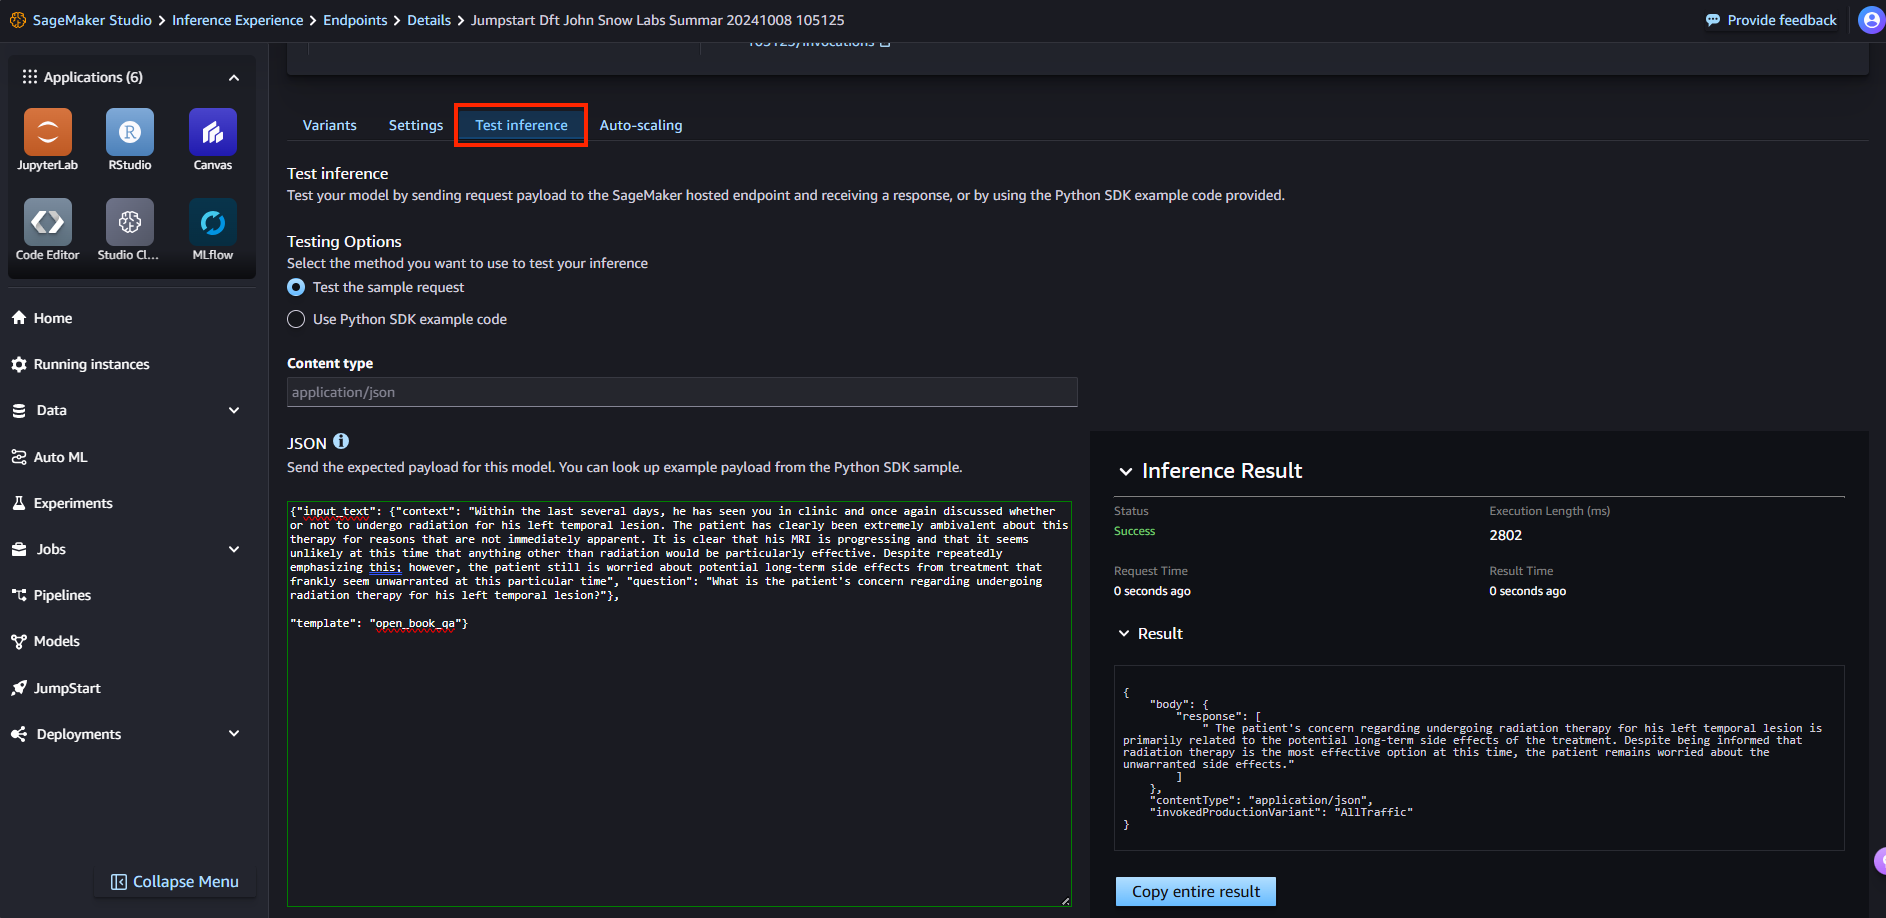This screenshot has width=1886, height=918.
Task: Open Auto ML from the sidebar
Action: click(61, 457)
